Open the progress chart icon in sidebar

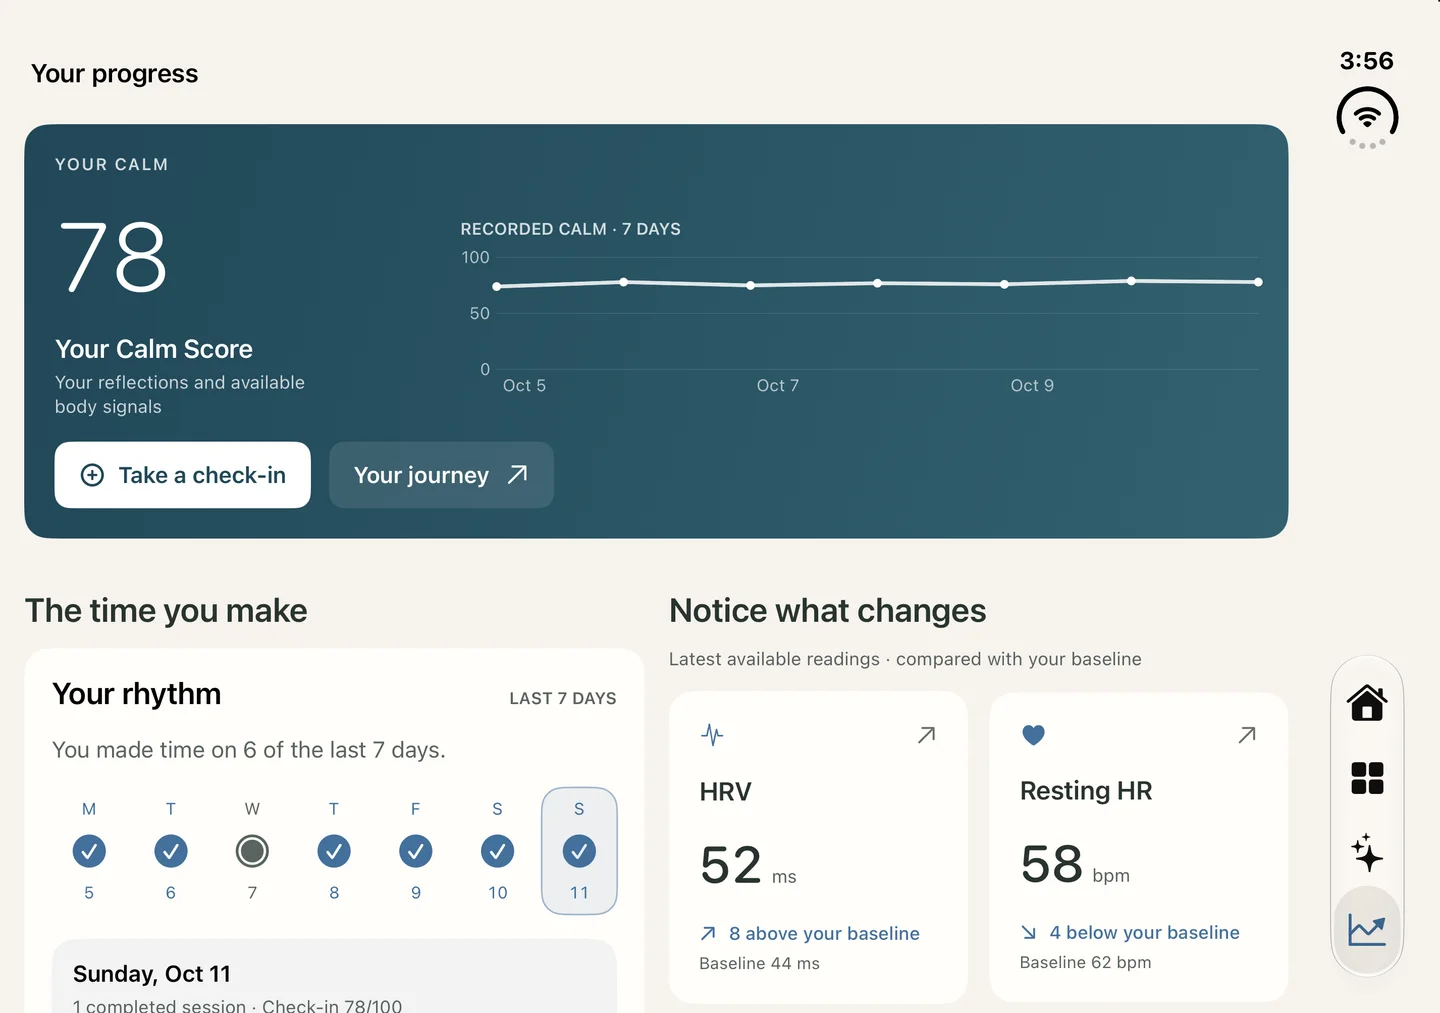1367,930
